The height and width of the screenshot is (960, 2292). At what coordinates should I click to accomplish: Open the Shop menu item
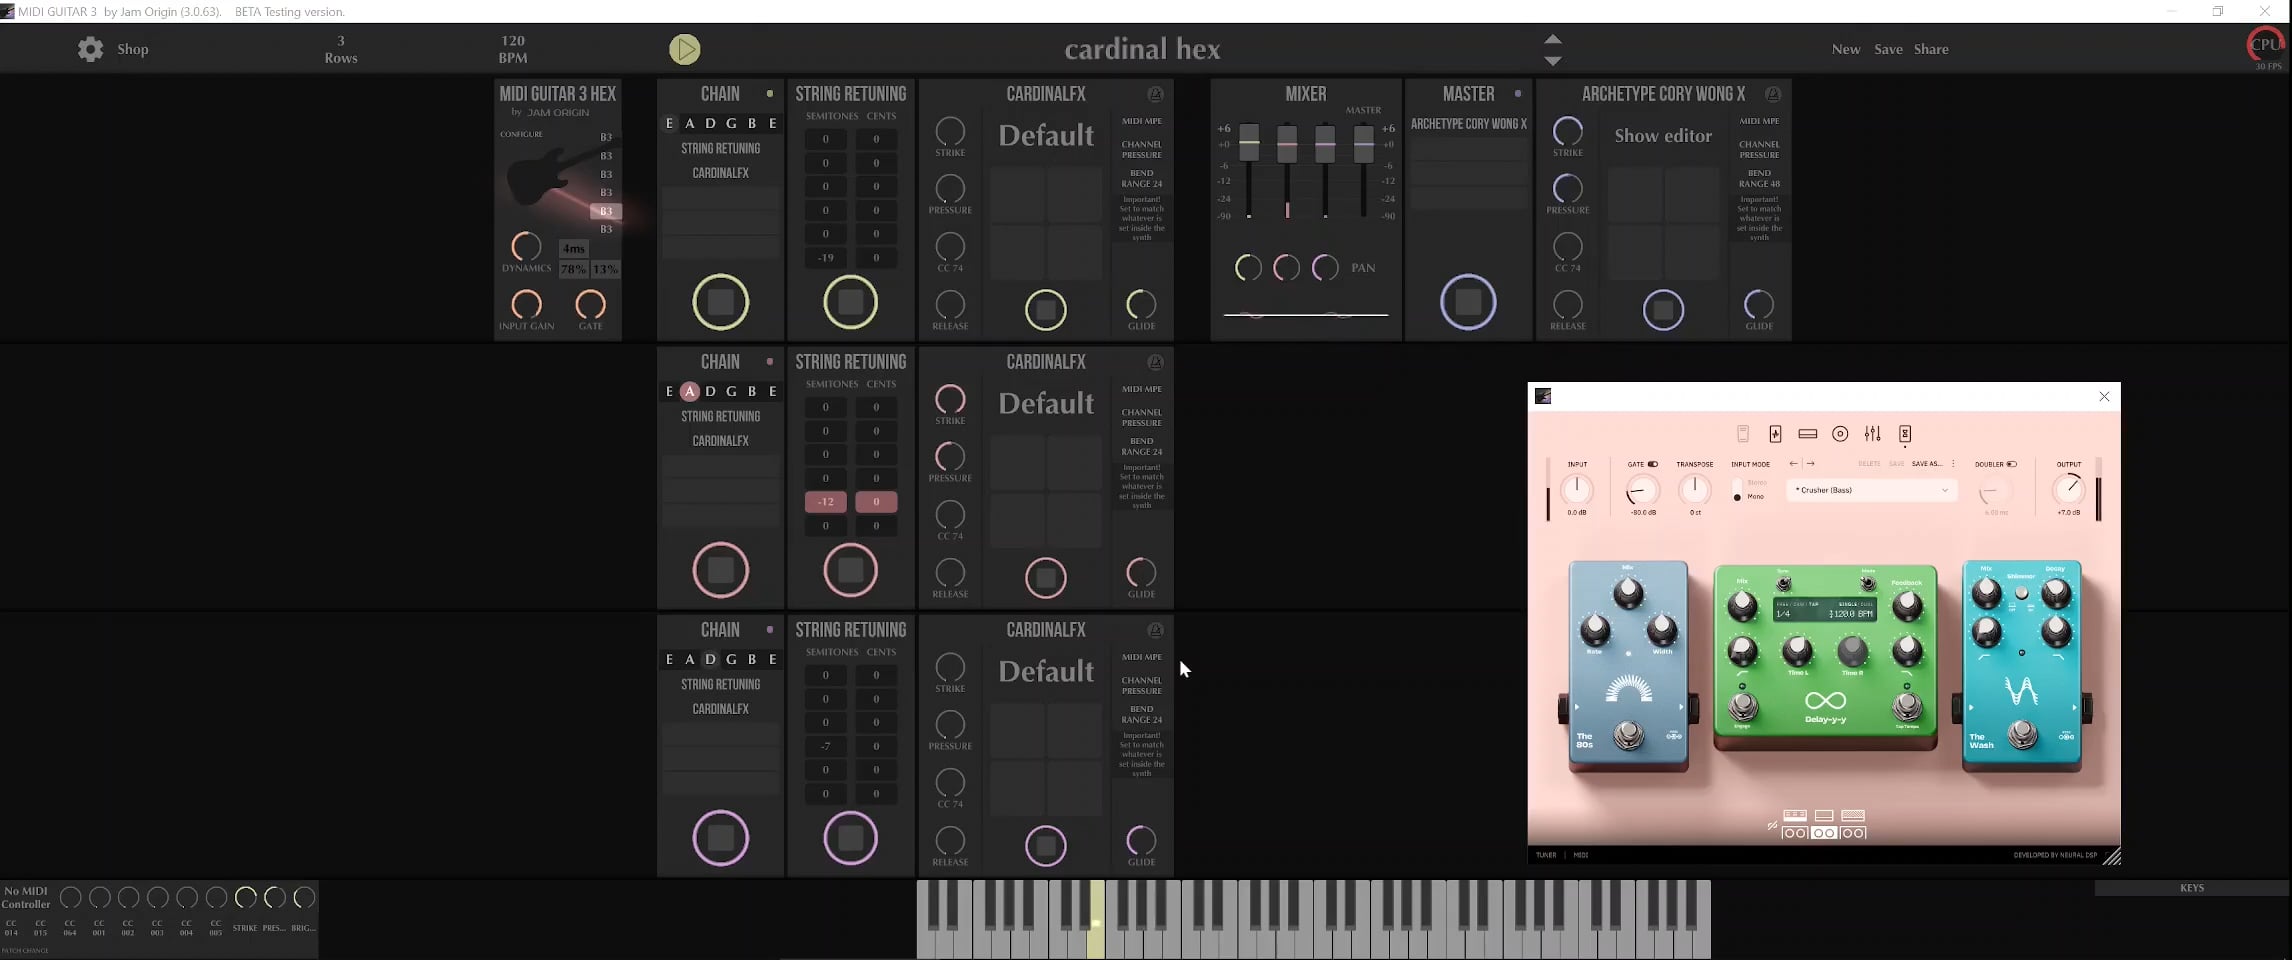click(132, 49)
